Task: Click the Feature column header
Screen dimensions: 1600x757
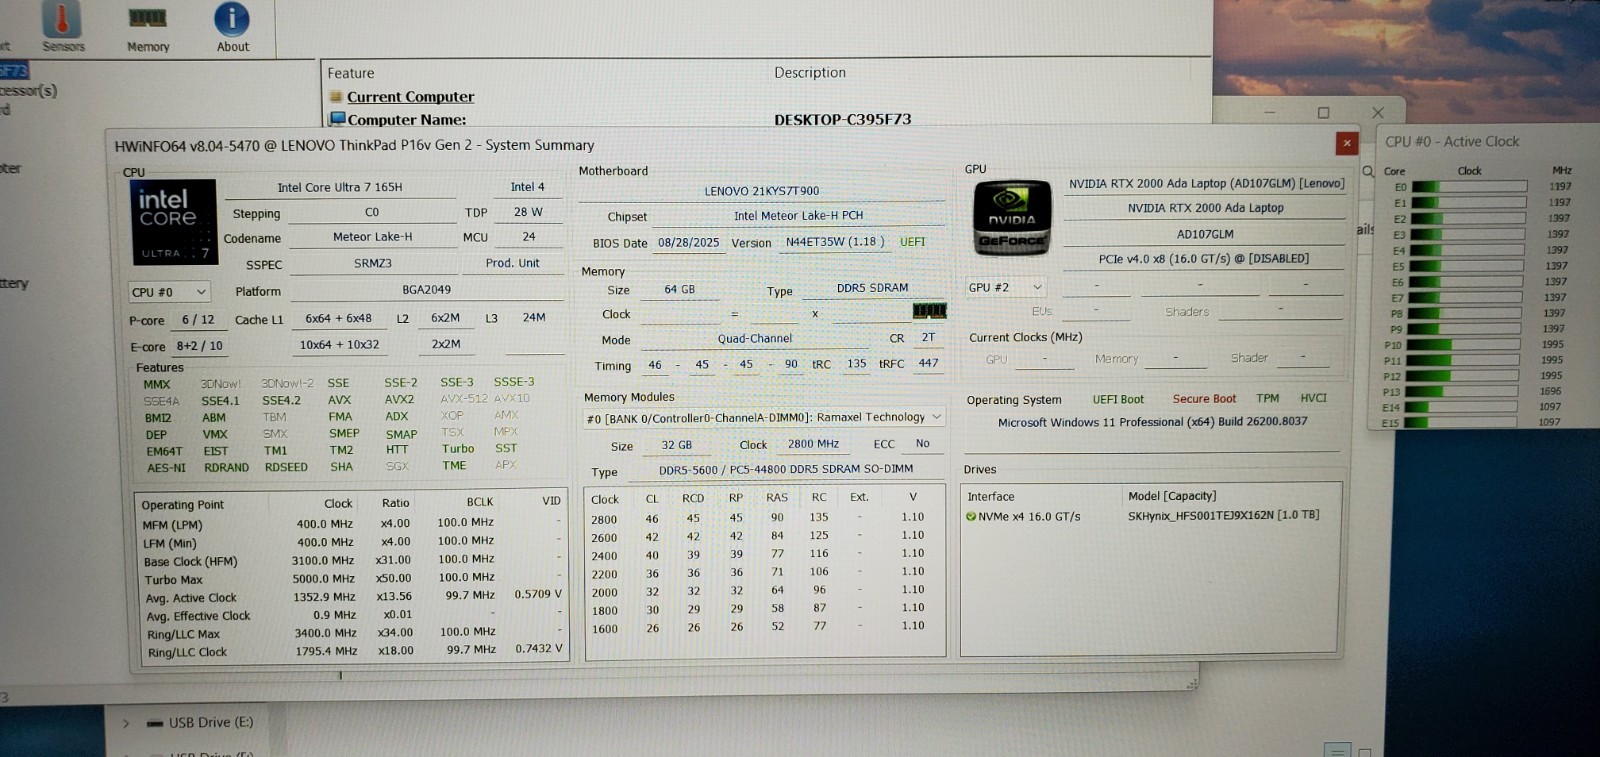Action: [x=351, y=73]
